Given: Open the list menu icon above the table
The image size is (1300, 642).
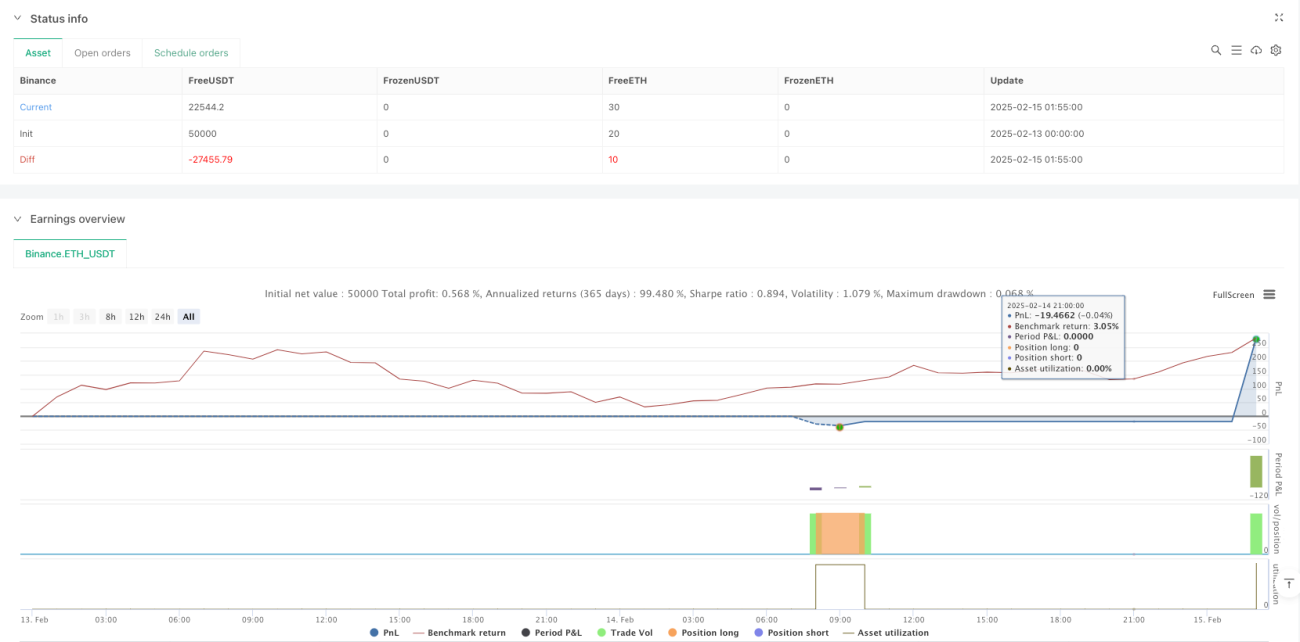Looking at the screenshot, I should (1236, 50).
